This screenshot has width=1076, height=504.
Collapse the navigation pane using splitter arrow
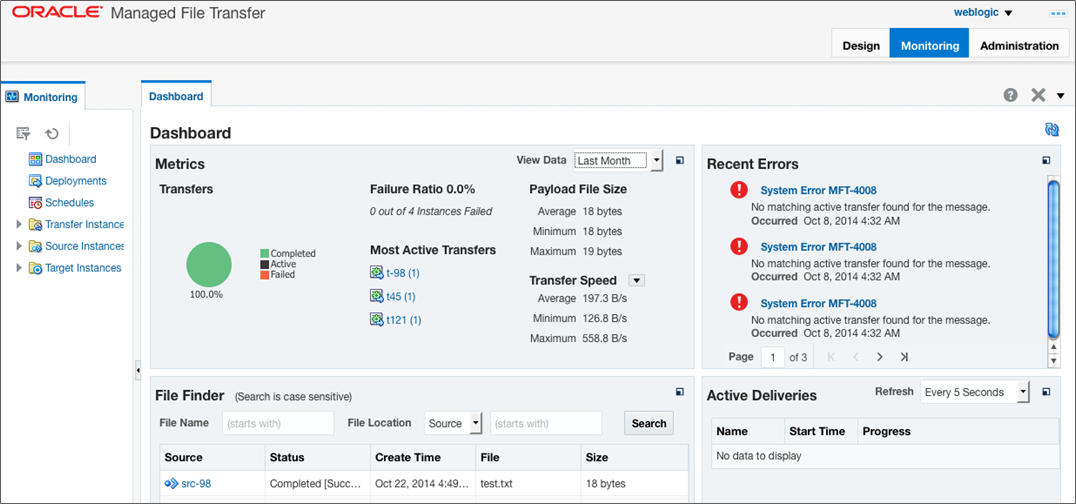(x=138, y=370)
